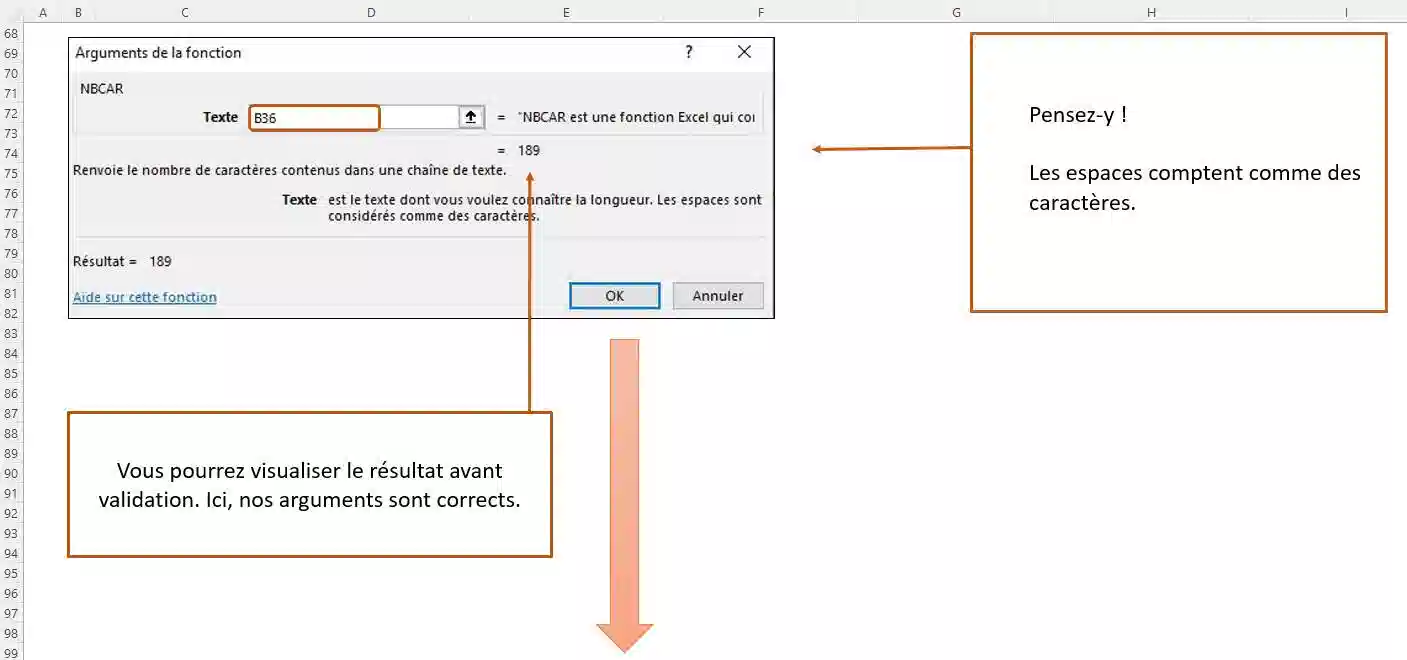Select row 75 header
Screen dimensions: 1407x660
click(11, 173)
